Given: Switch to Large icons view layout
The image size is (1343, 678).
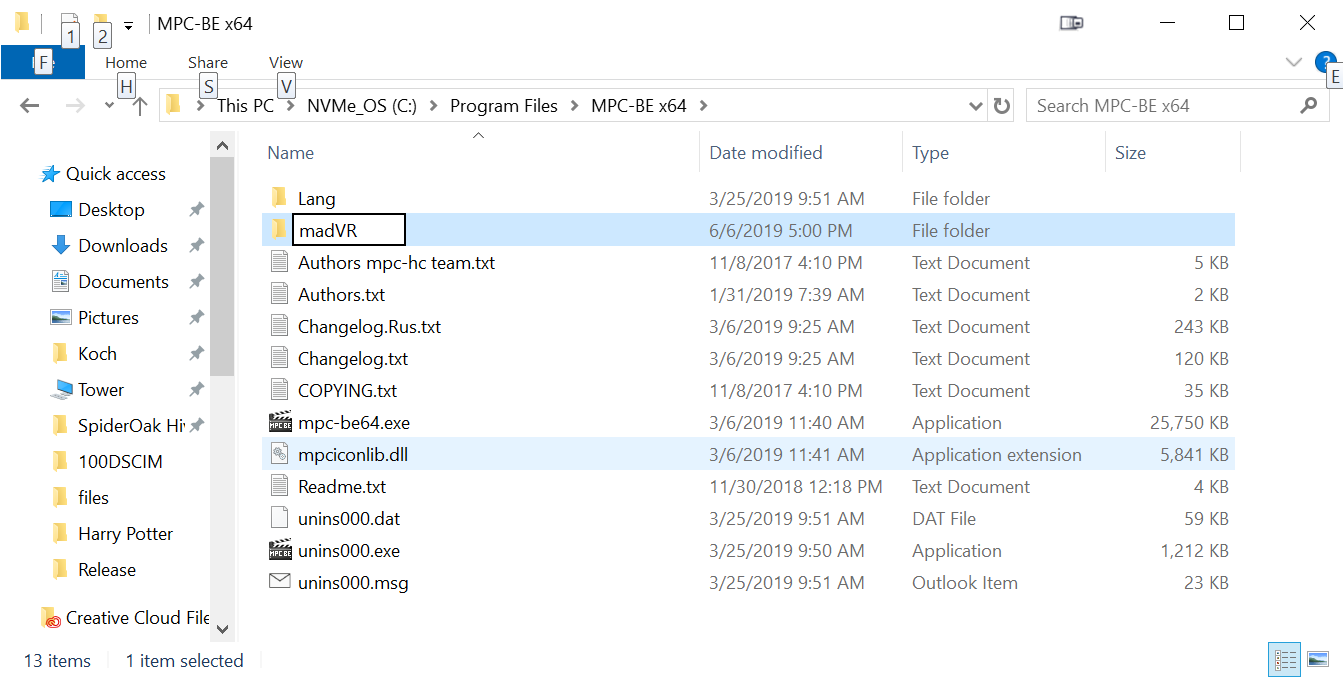Looking at the screenshot, I should pos(1318,659).
